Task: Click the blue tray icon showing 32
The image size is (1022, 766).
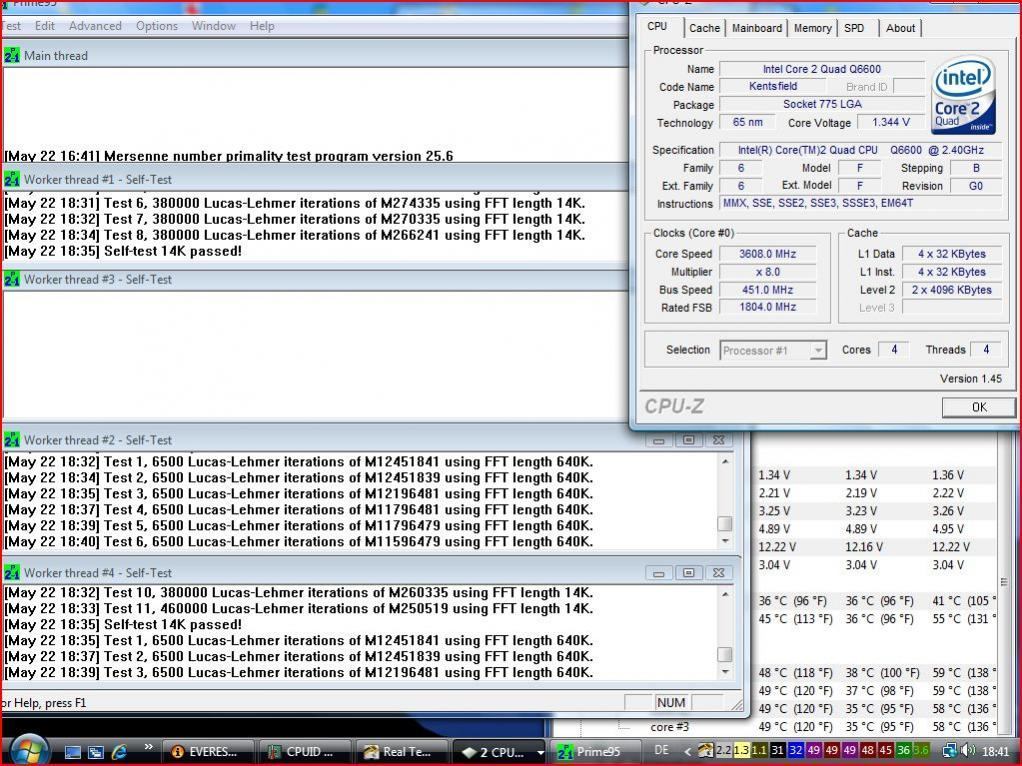Action: point(795,750)
